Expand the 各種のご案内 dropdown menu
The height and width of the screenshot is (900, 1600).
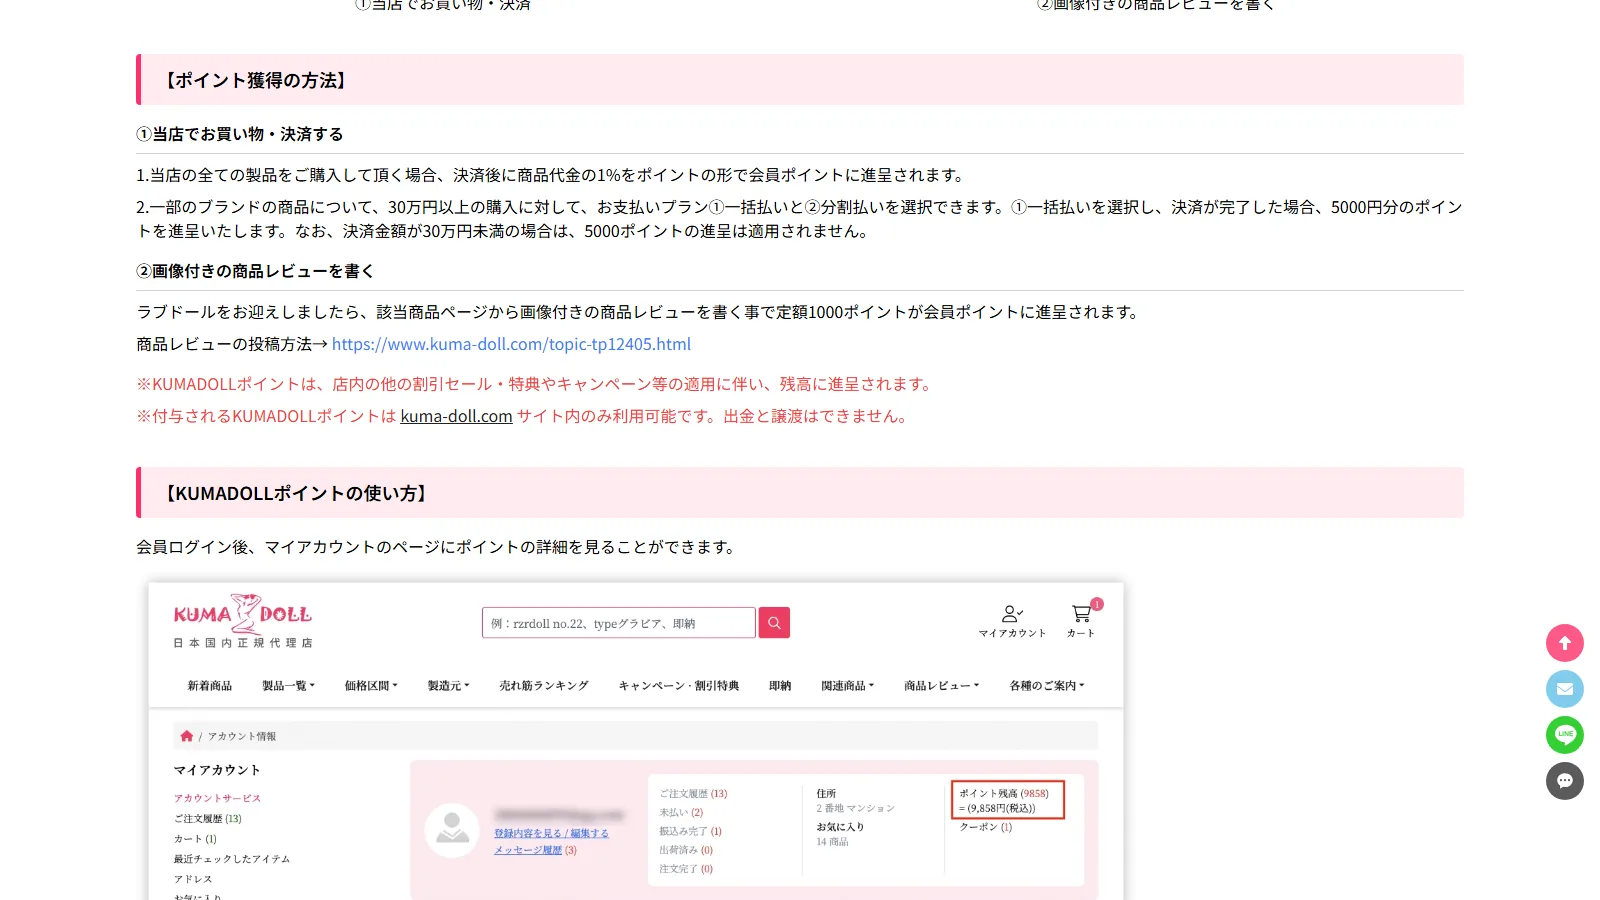[1047, 685]
